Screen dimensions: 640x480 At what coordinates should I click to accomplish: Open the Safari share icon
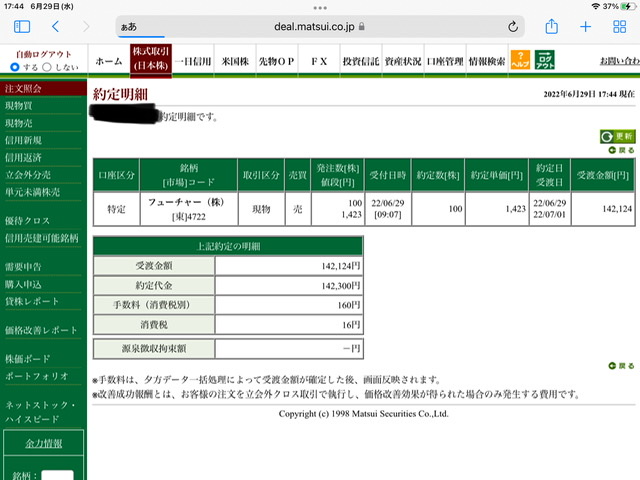pyautogui.click(x=551, y=26)
